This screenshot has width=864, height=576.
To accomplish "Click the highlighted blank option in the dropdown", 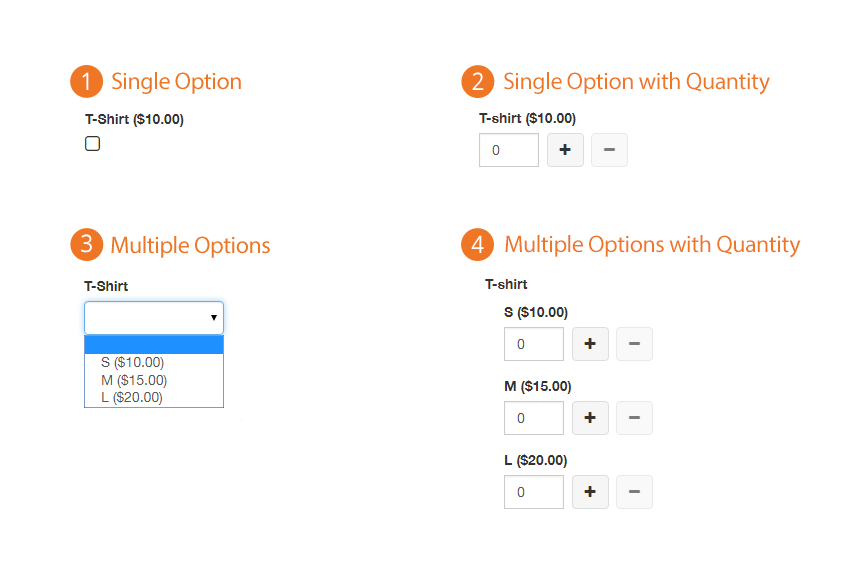I will pos(153,344).
